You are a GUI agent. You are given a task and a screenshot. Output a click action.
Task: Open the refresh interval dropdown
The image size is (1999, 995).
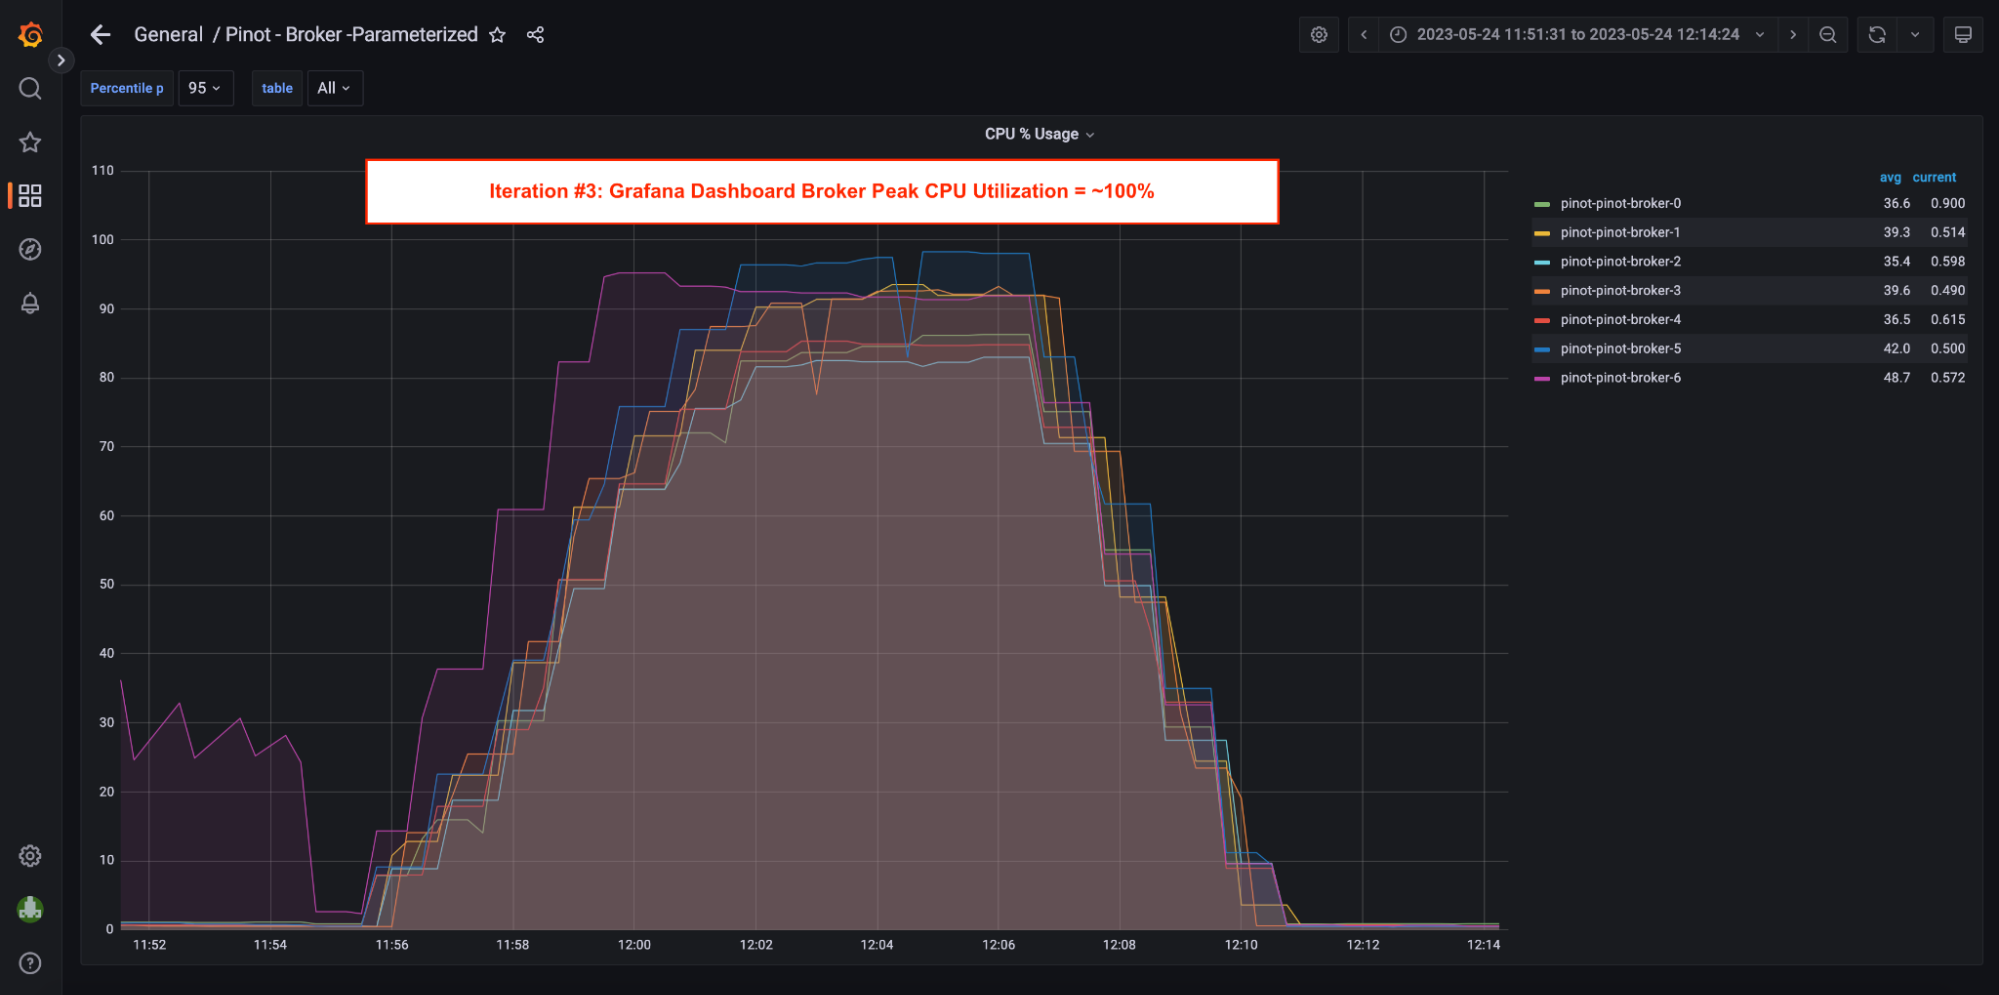point(1915,35)
